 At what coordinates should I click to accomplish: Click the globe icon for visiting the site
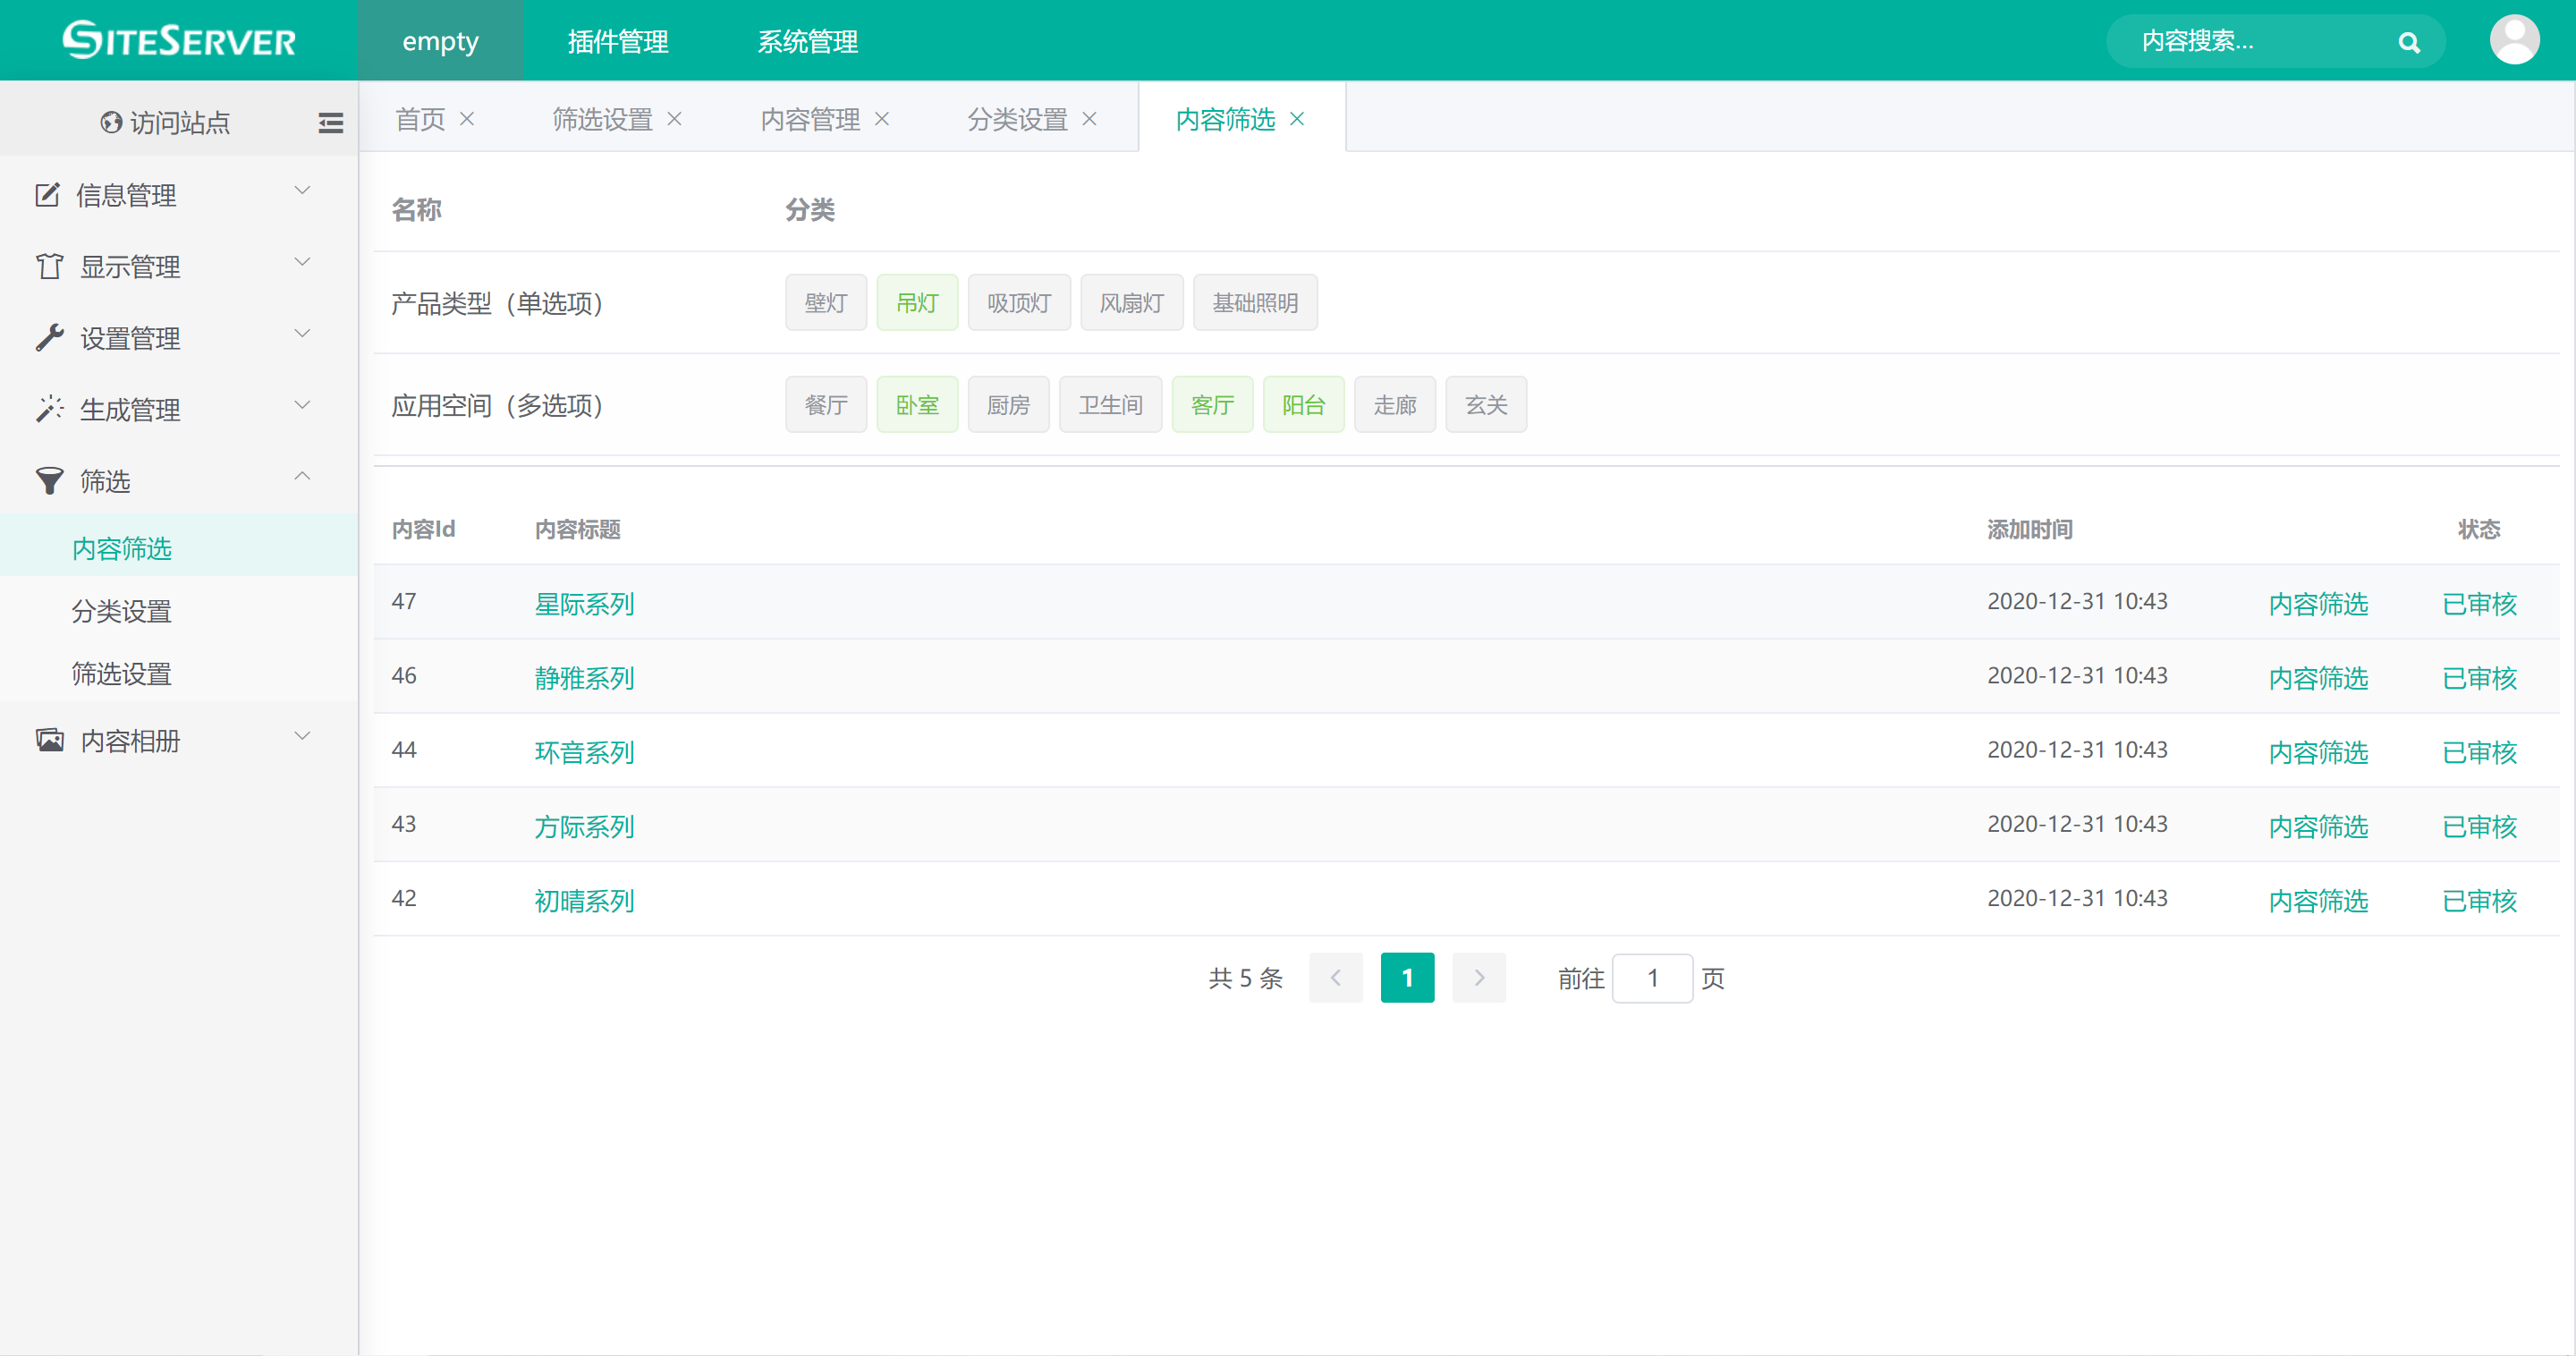111,122
